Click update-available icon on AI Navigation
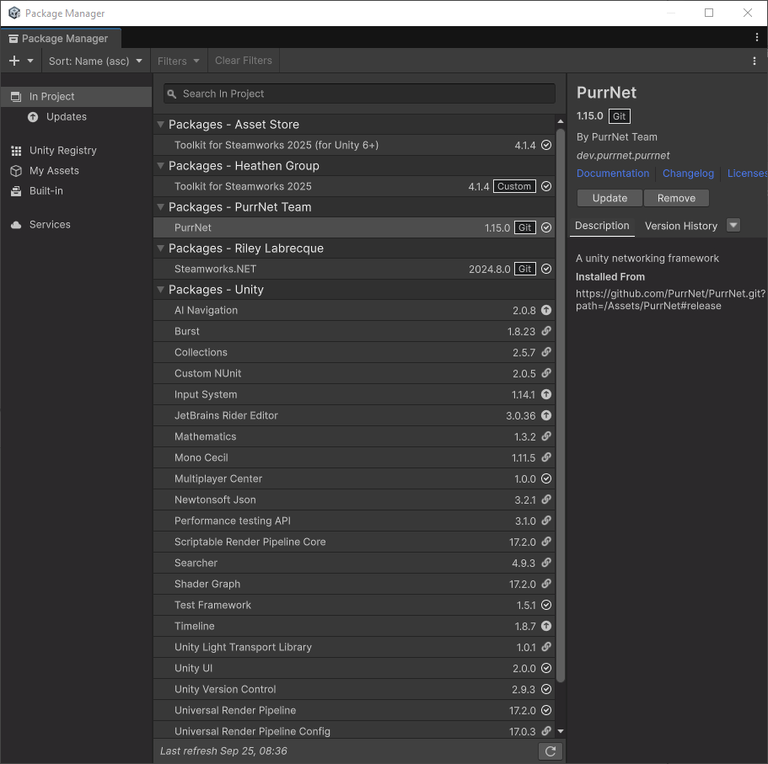 (546, 310)
